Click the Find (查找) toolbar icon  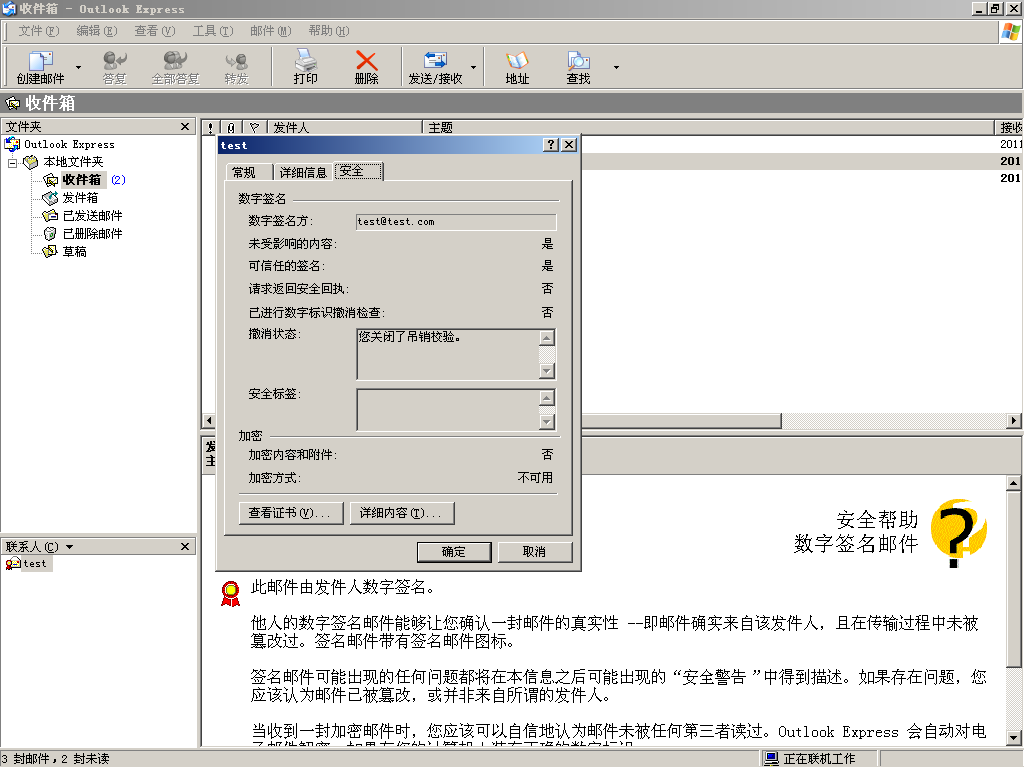coord(578,67)
